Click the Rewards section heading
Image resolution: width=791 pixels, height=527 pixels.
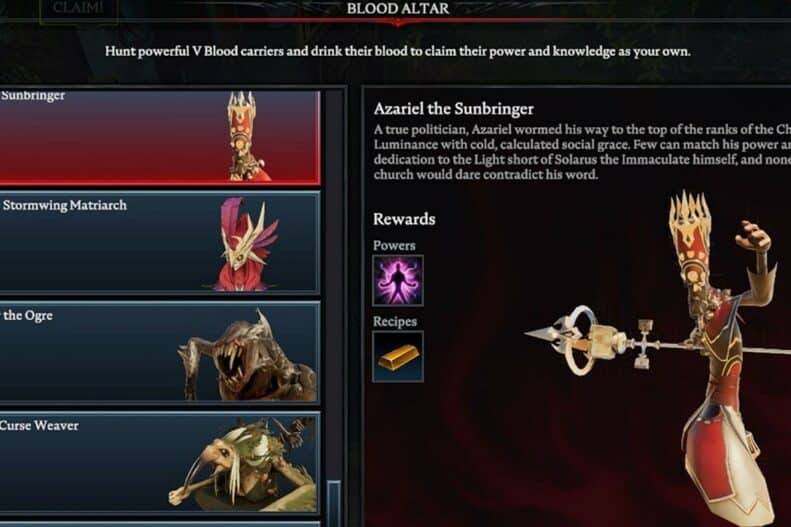click(x=404, y=219)
